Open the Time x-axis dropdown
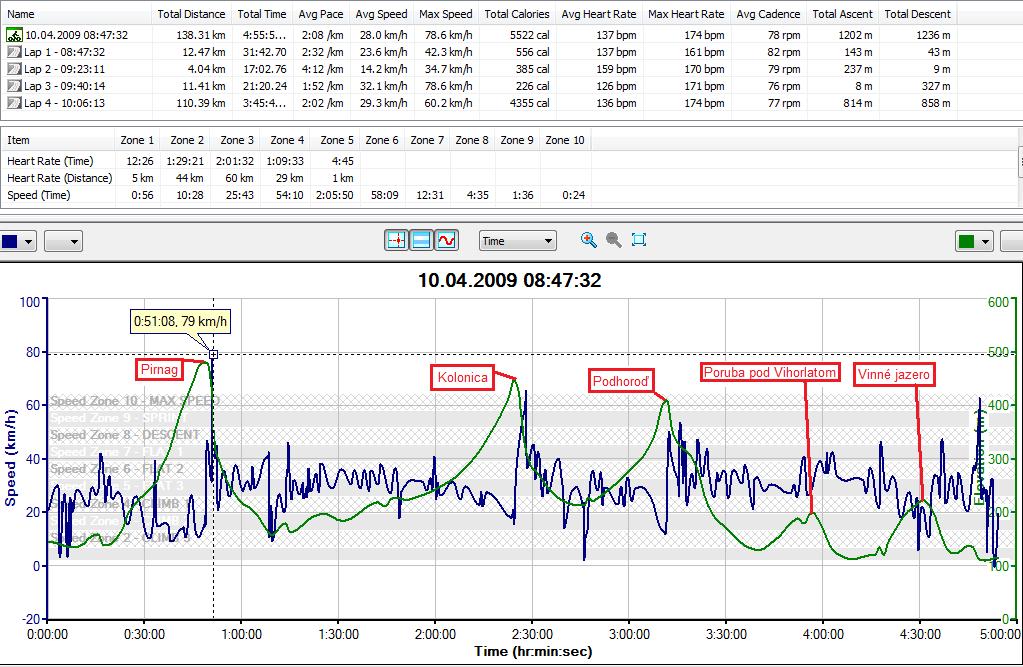The height and width of the screenshot is (667, 1023). click(x=517, y=241)
